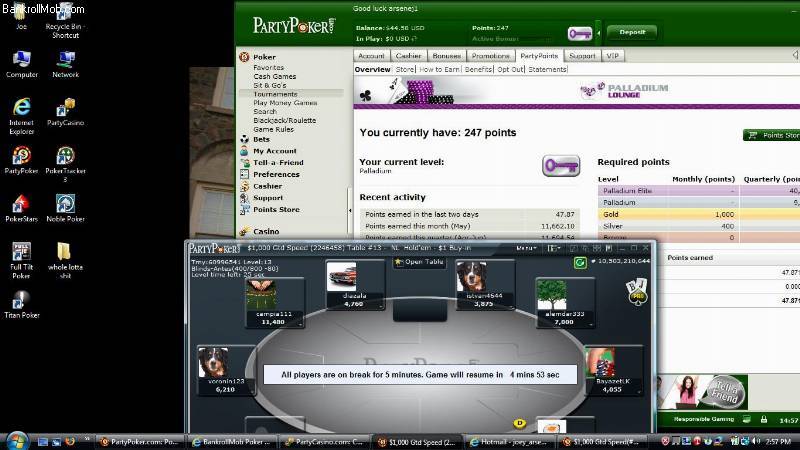Launch Firefox from quick launch bar

(70, 441)
